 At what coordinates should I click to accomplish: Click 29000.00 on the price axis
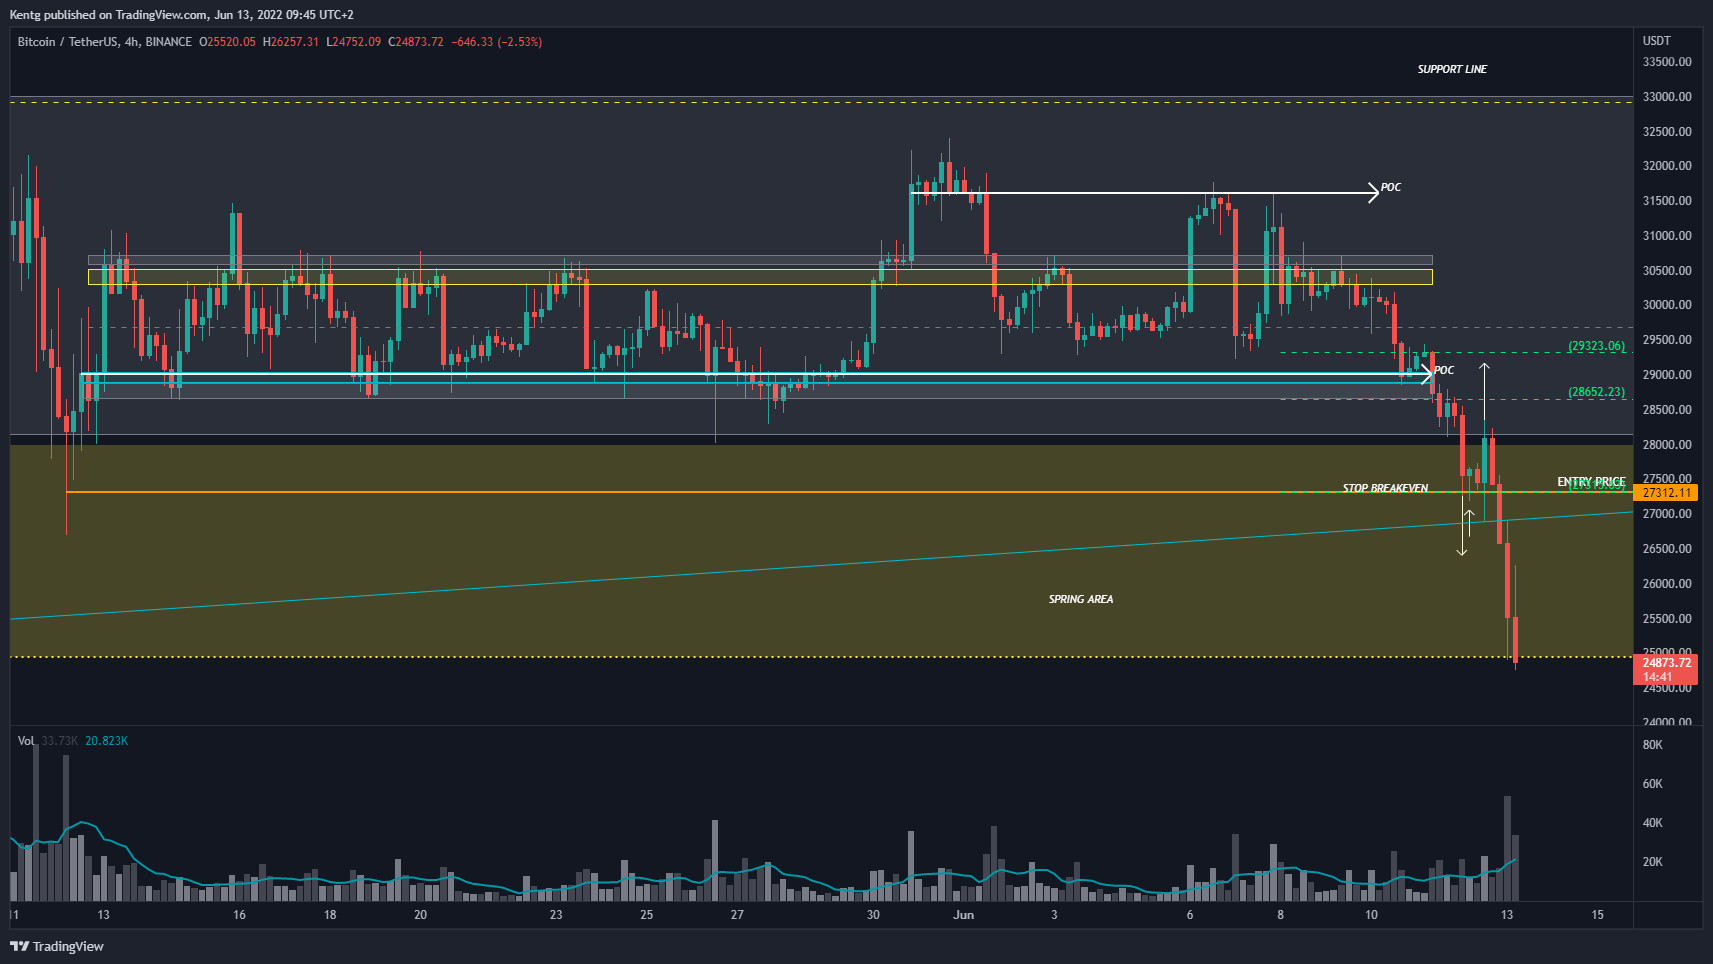[x=1667, y=375]
